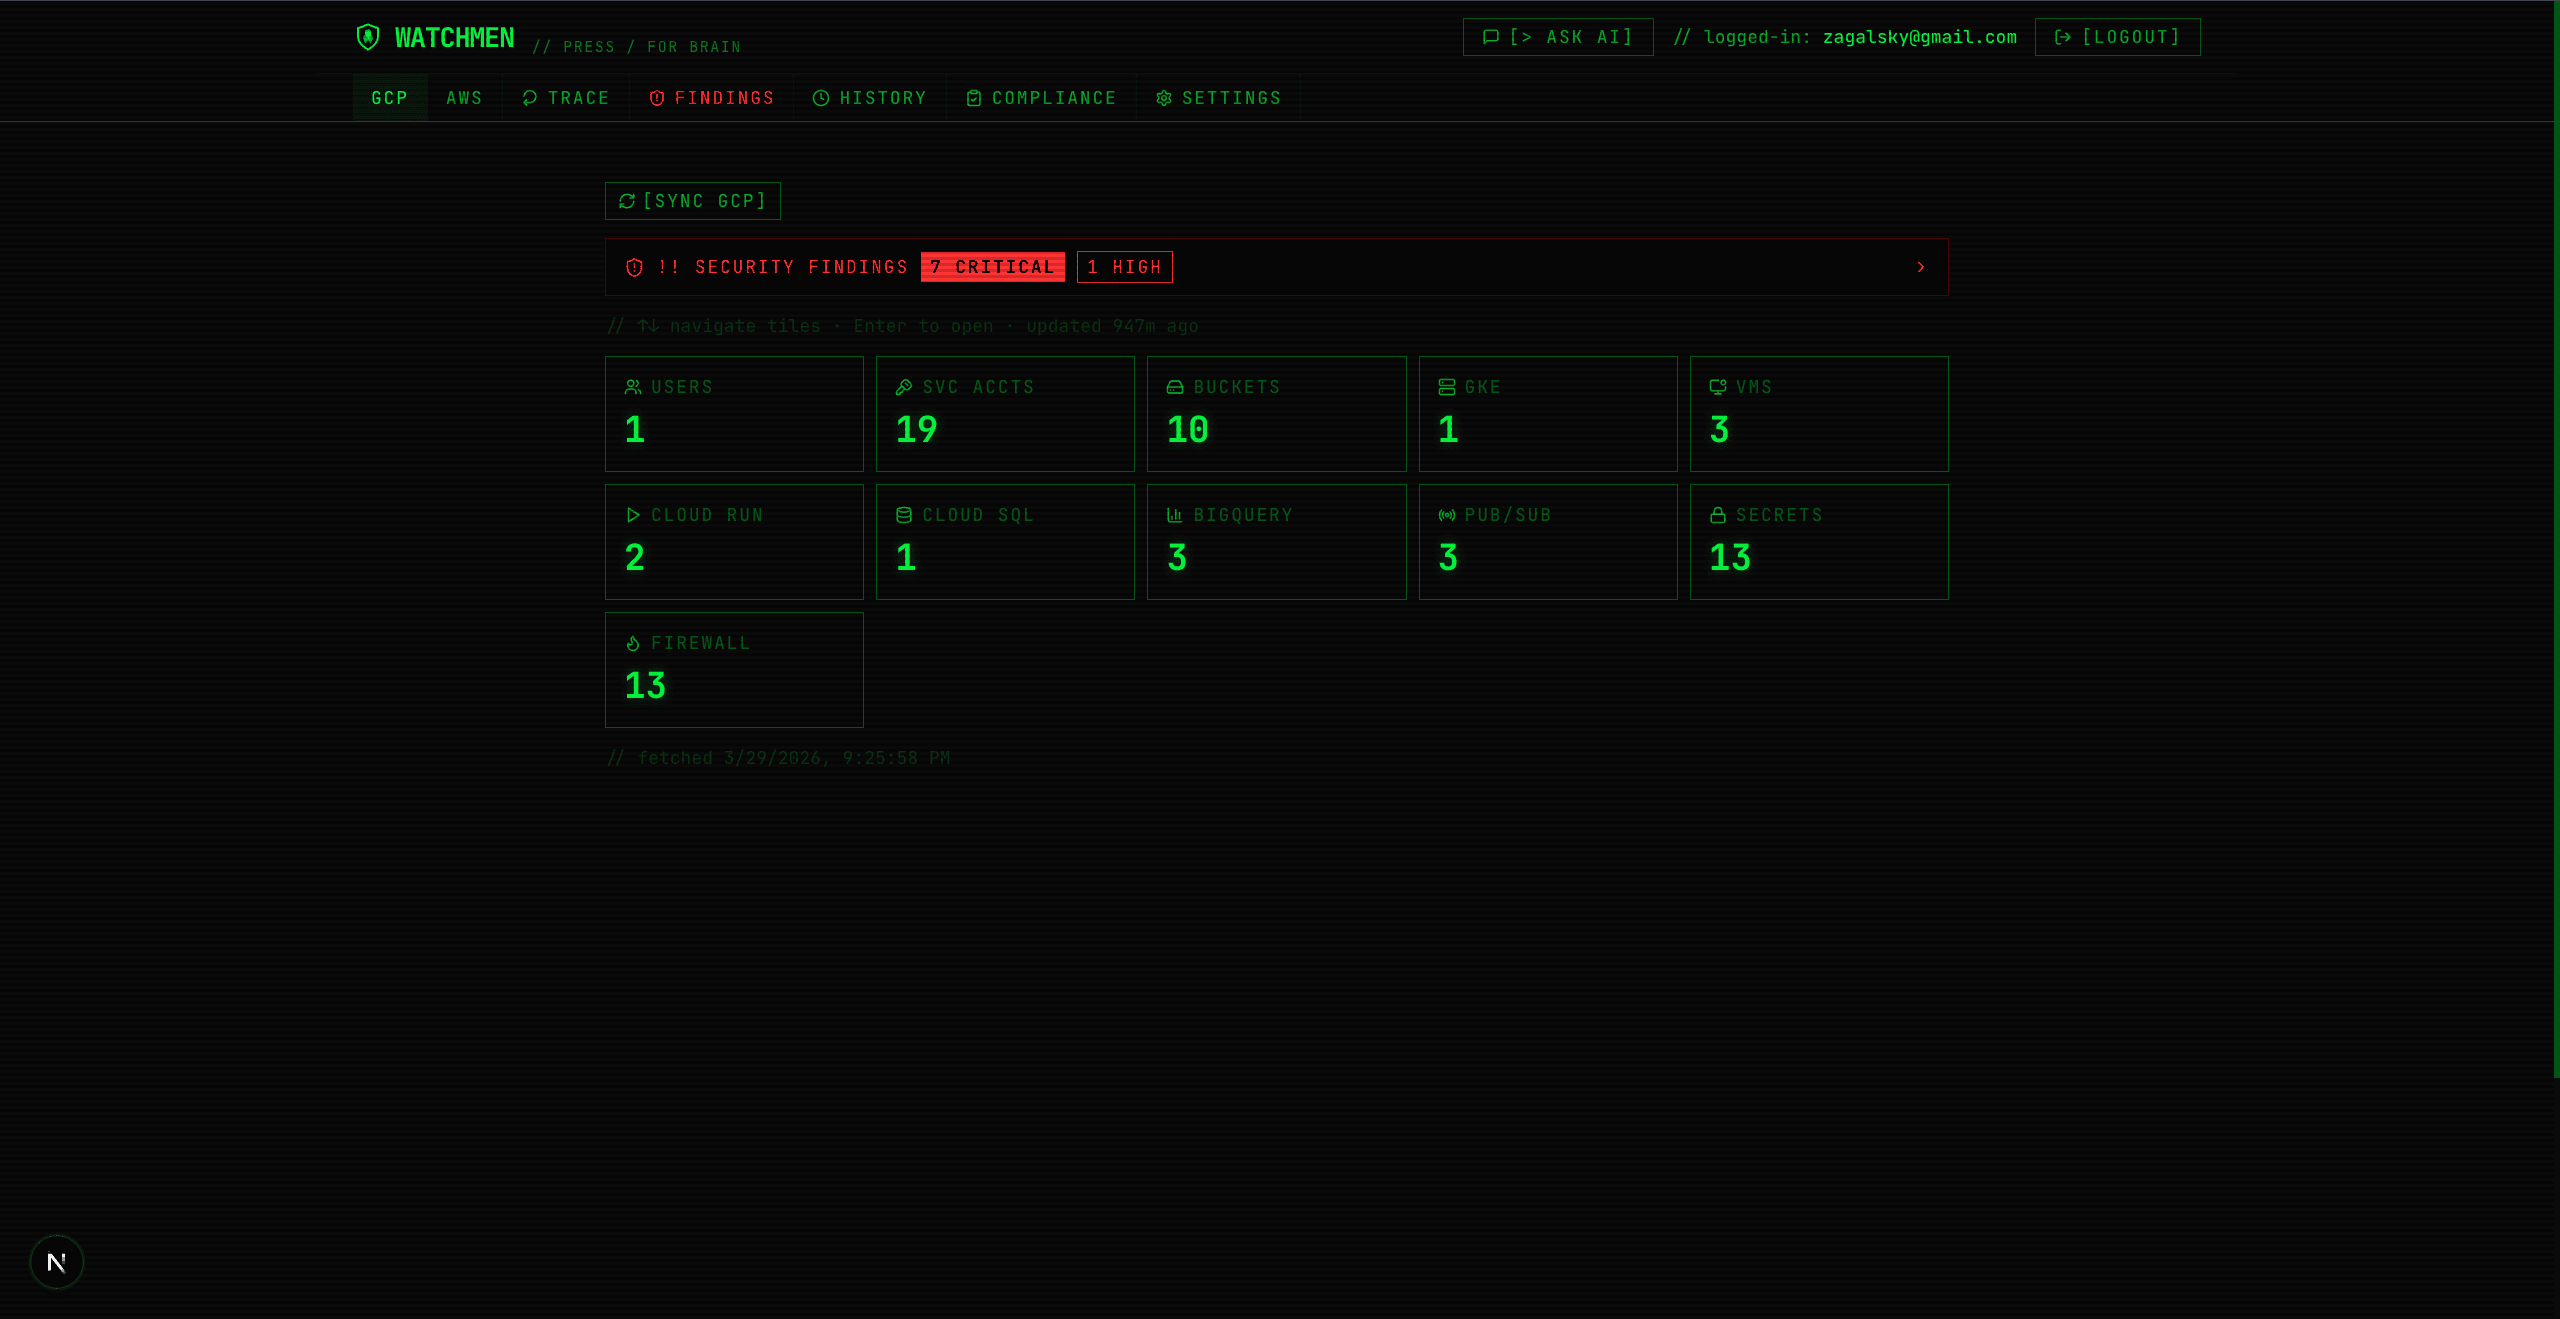
Task: Open the Ask AI chat button
Action: [1558, 37]
